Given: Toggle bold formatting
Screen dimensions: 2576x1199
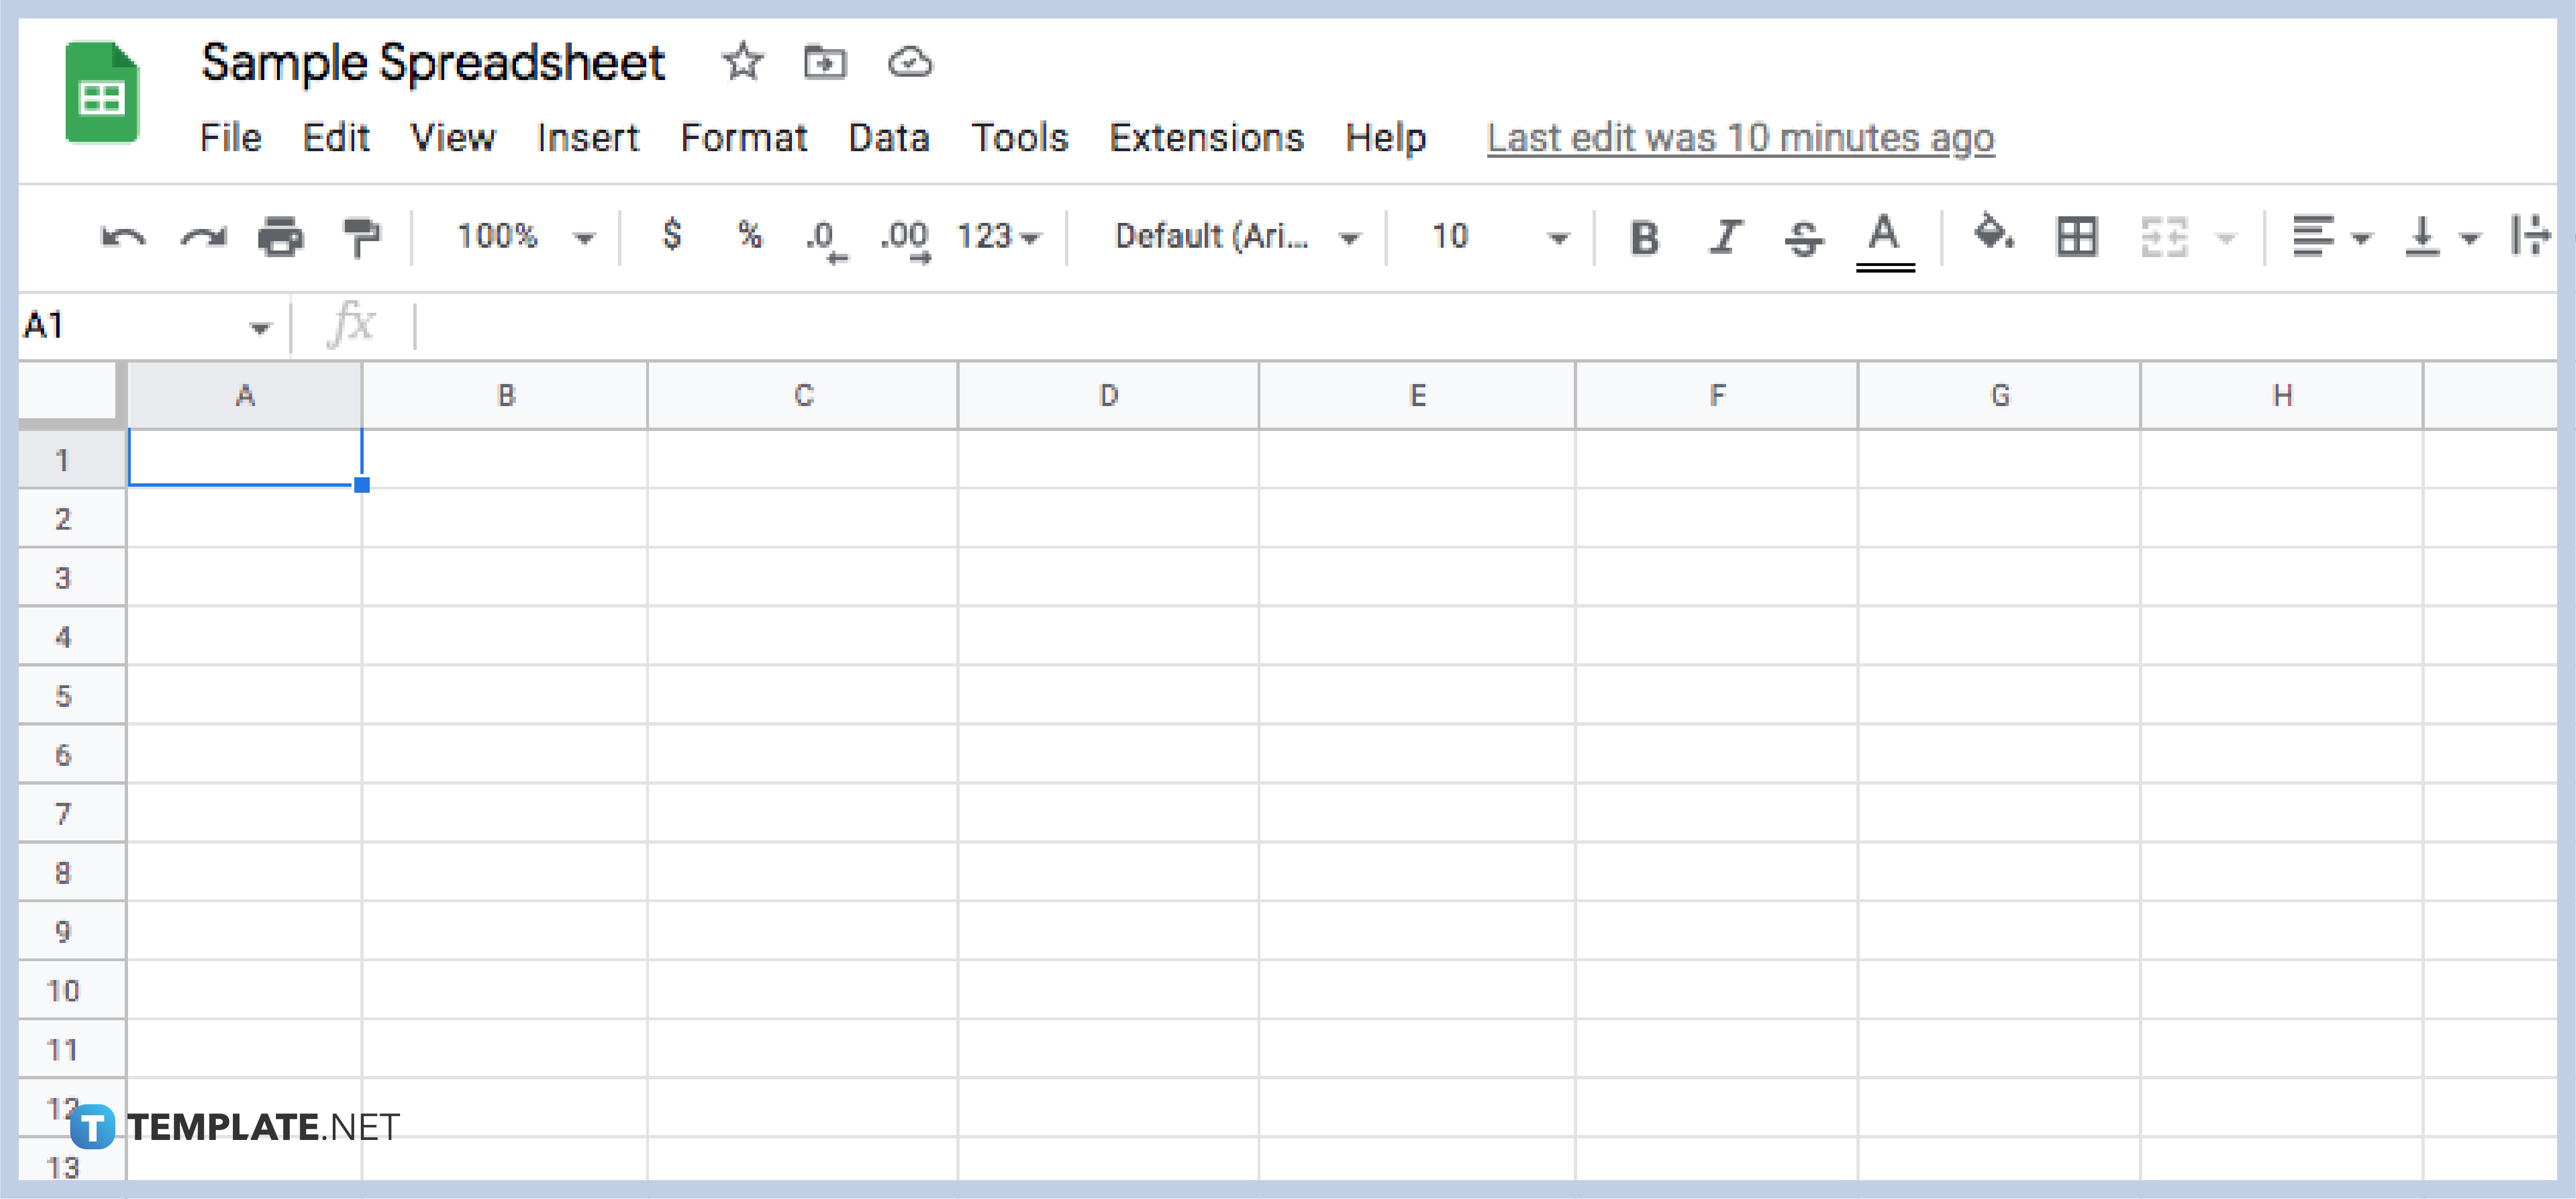Looking at the screenshot, I should pyautogui.click(x=1644, y=237).
